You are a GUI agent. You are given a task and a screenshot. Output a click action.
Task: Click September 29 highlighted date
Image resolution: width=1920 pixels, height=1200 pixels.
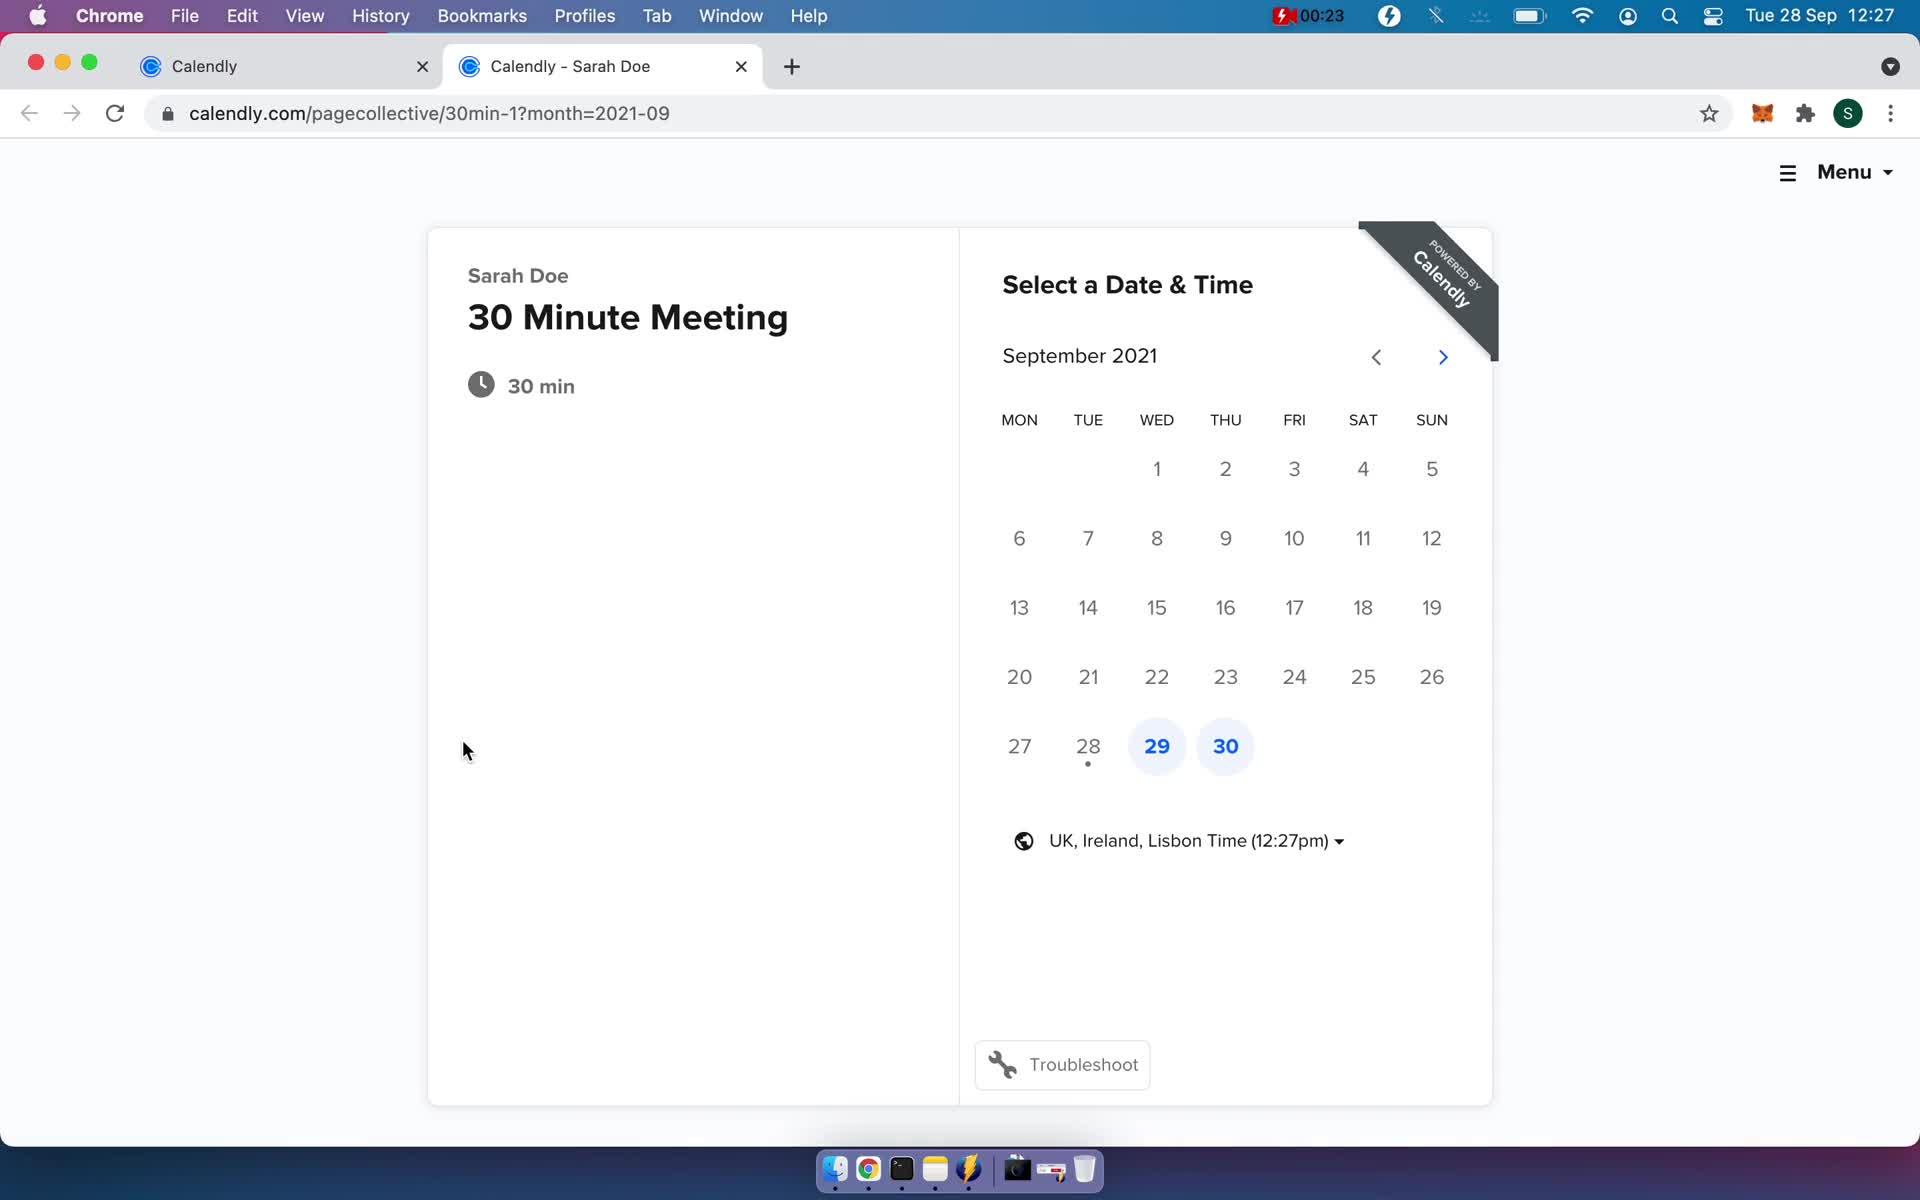click(1156, 745)
